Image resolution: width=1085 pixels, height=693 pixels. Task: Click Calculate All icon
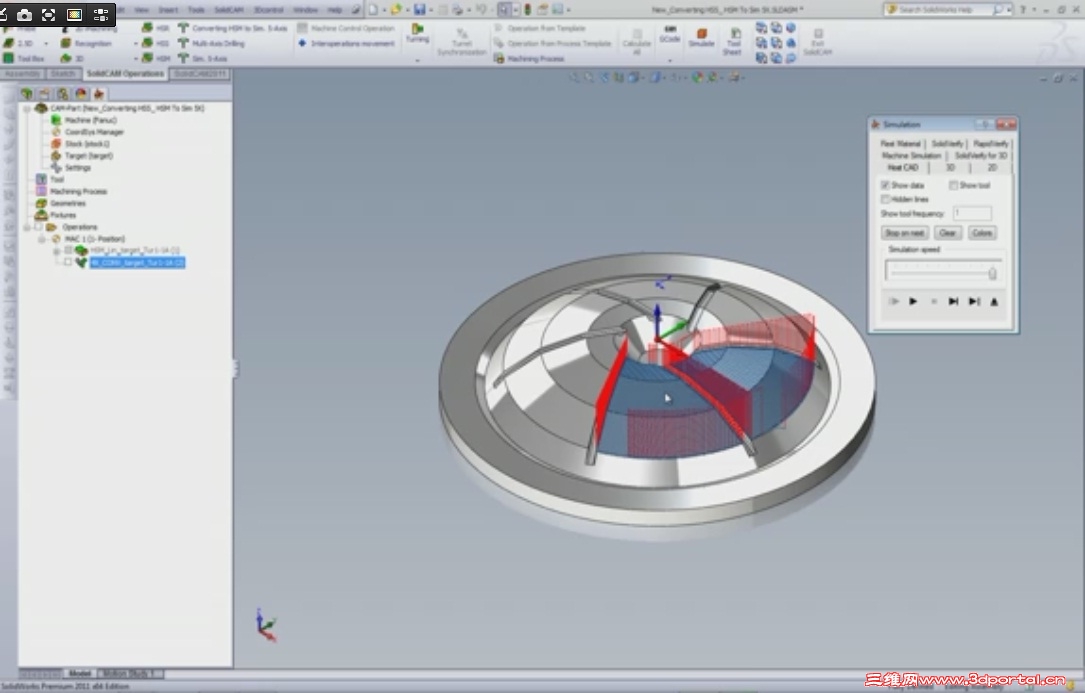[x=637, y=42]
